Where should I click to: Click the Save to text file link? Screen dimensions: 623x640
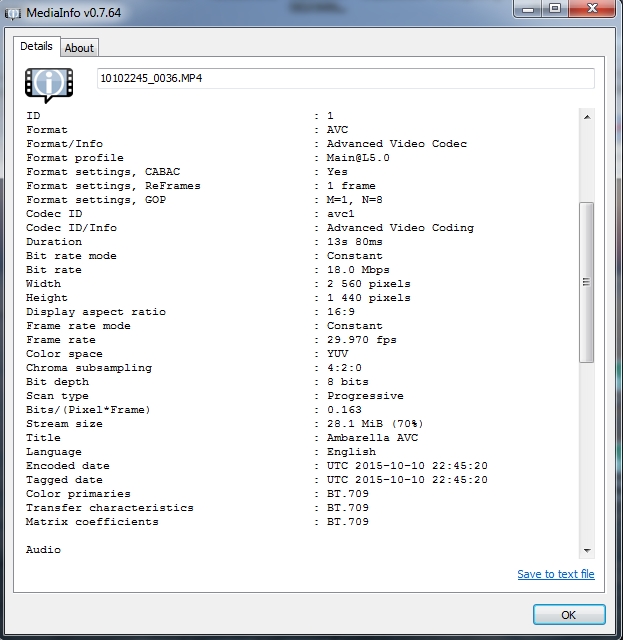[x=555, y=574]
